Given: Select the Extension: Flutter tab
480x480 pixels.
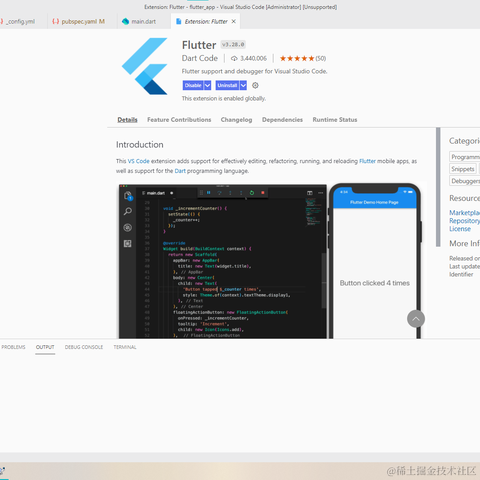Looking at the screenshot, I should point(206,21).
